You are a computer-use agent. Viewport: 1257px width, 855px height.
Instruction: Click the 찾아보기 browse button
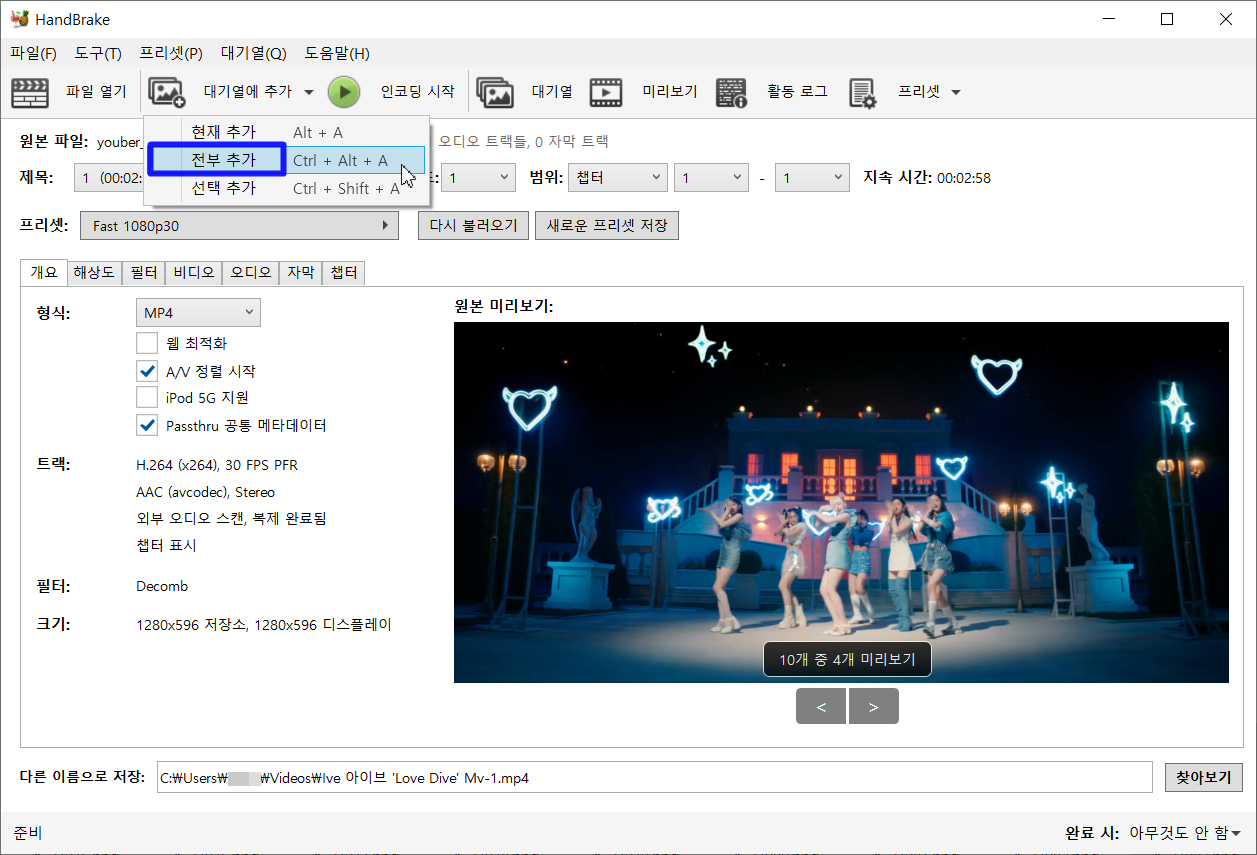coord(1204,777)
